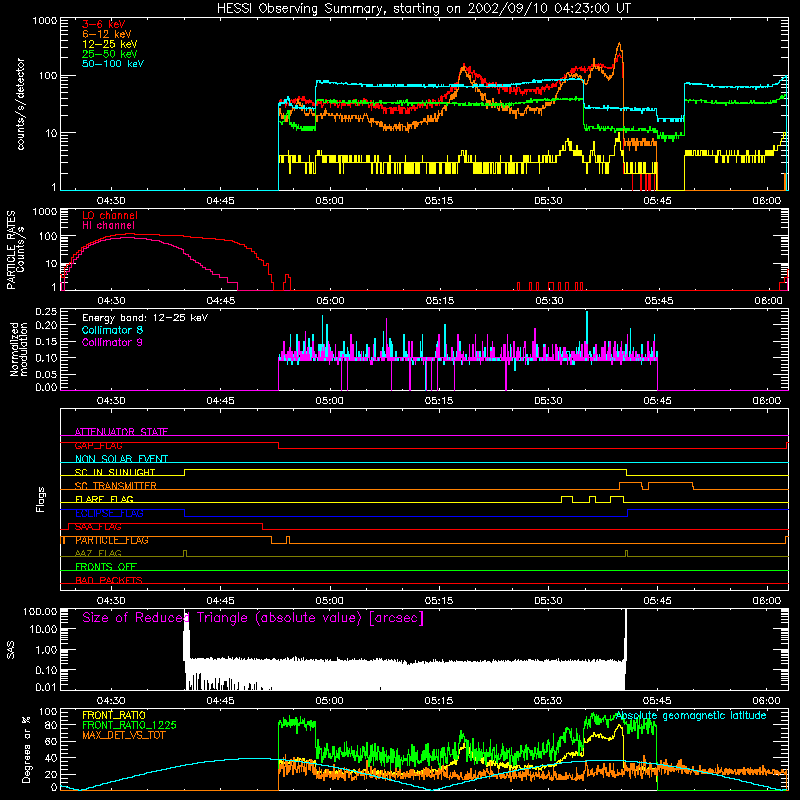
Task: Click the 'Degrees or %' axis label
Action: tap(26, 749)
